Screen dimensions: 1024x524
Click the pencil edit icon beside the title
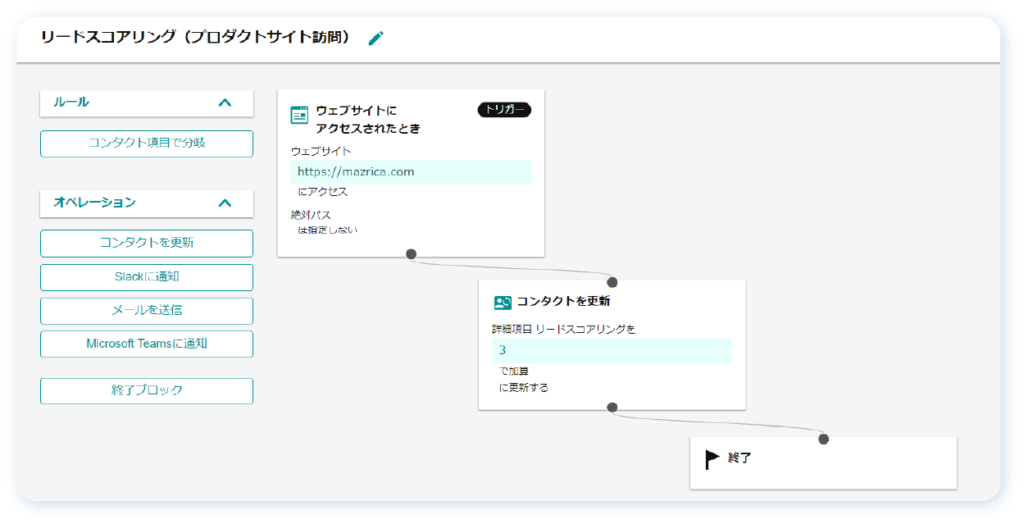tap(376, 39)
